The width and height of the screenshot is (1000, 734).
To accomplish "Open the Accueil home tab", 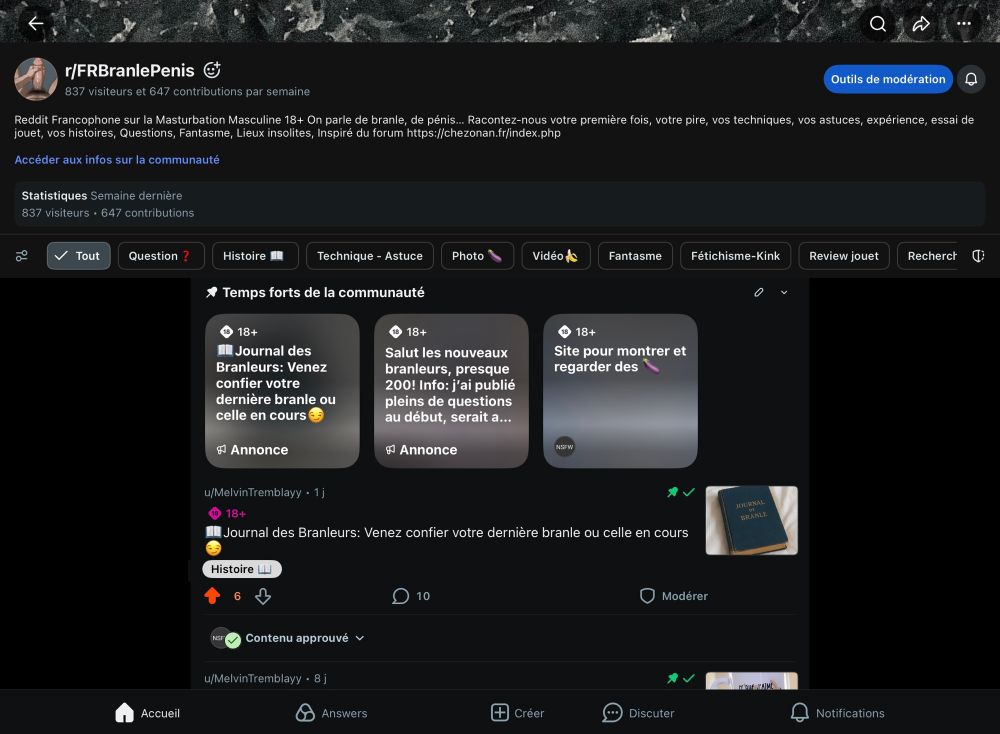I will (x=147, y=712).
